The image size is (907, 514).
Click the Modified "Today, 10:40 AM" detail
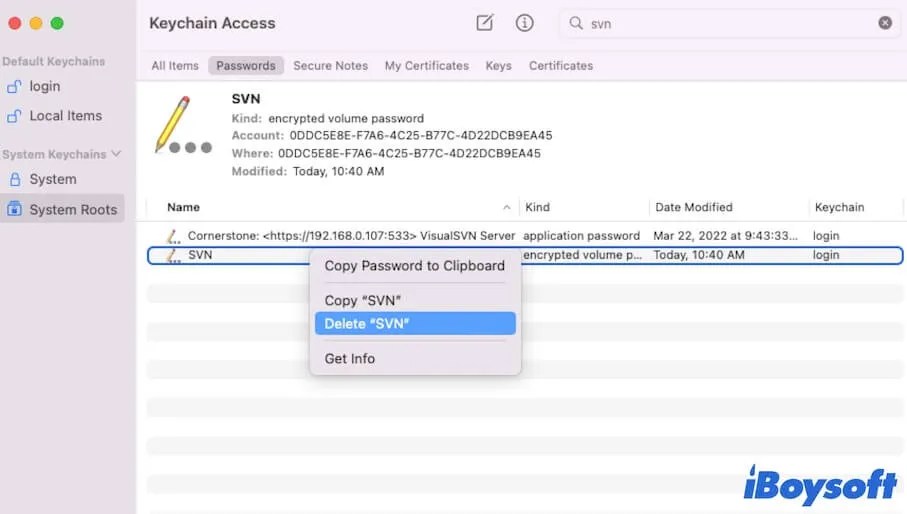tap(338, 171)
